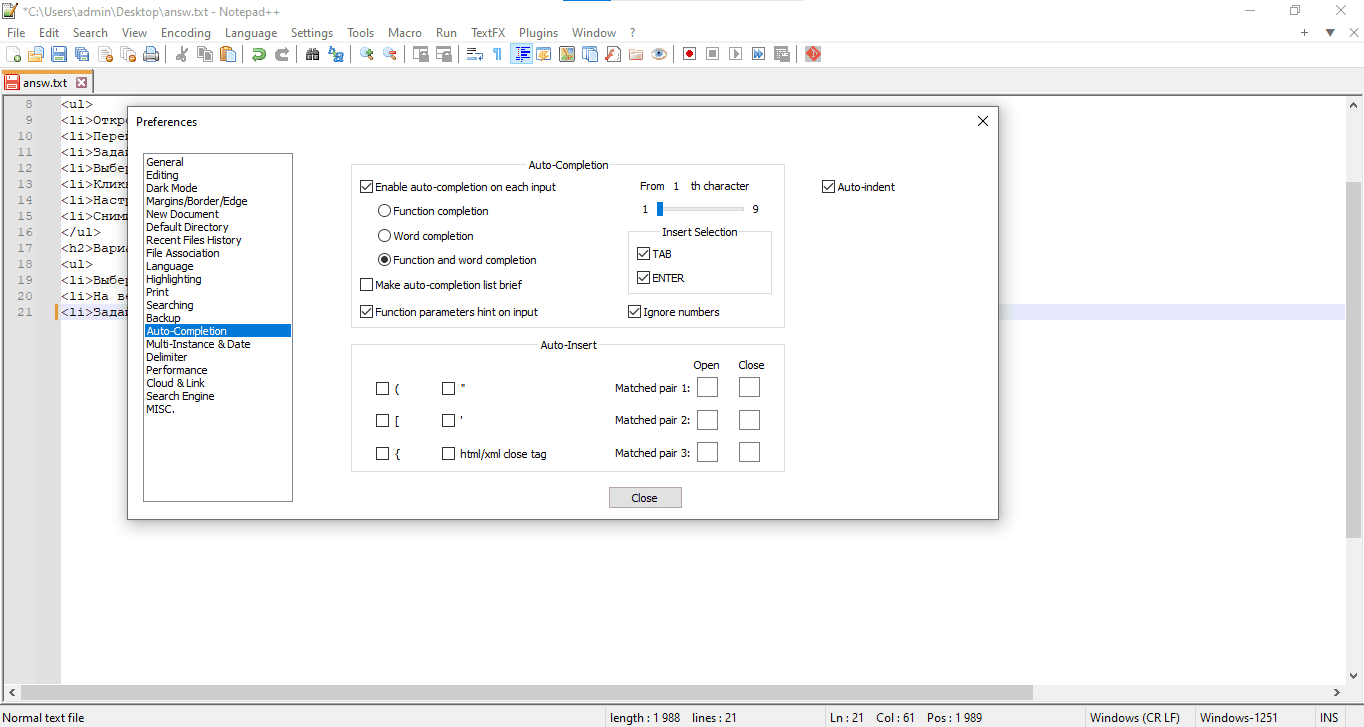Click the Zoom In toolbar icon
This screenshot has height=727, width=1364.
click(367, 54)
